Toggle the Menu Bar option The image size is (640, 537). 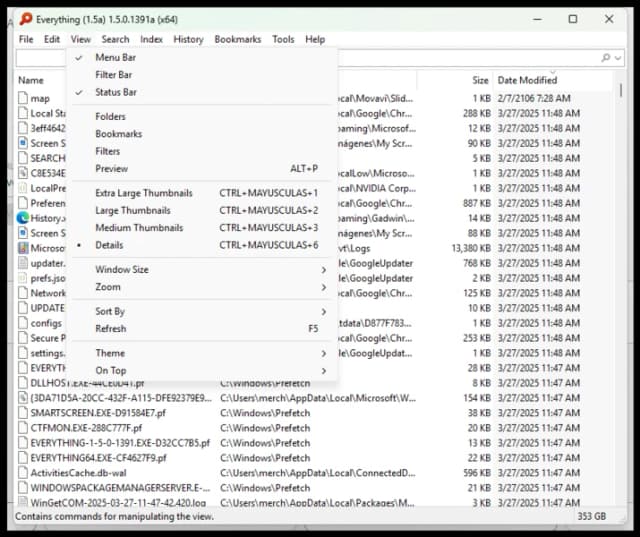(202, 58)
